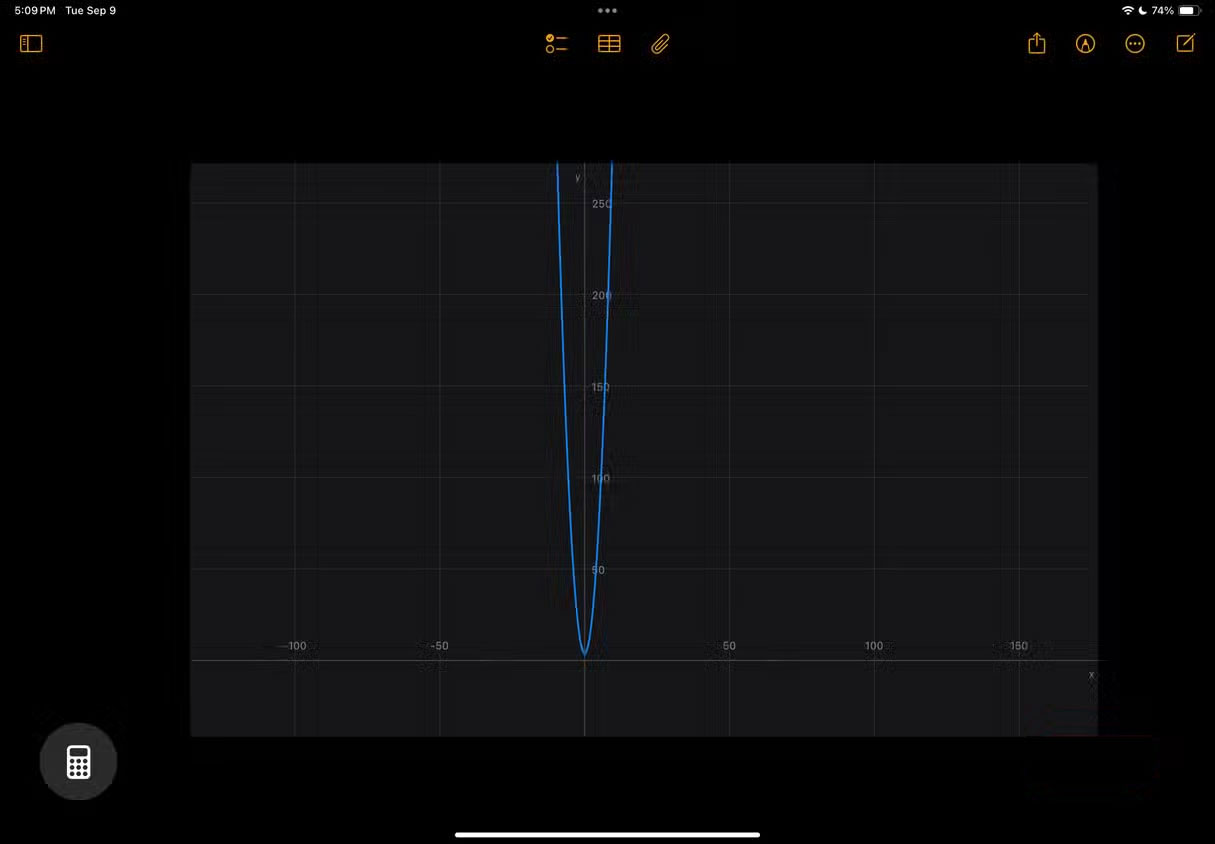Activate the Markup pen tool

point(1085,44)
